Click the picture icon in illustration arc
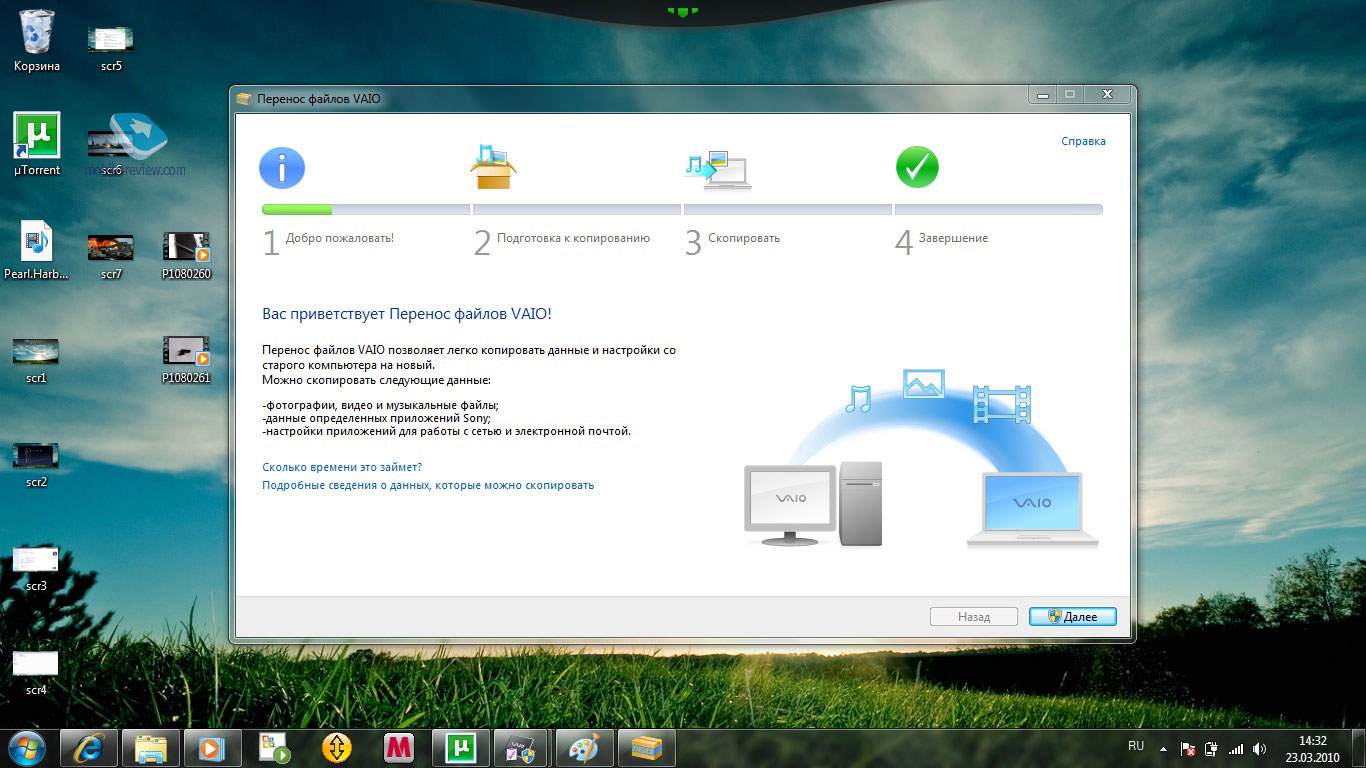 pyautogui.click(x=923, y=384)
